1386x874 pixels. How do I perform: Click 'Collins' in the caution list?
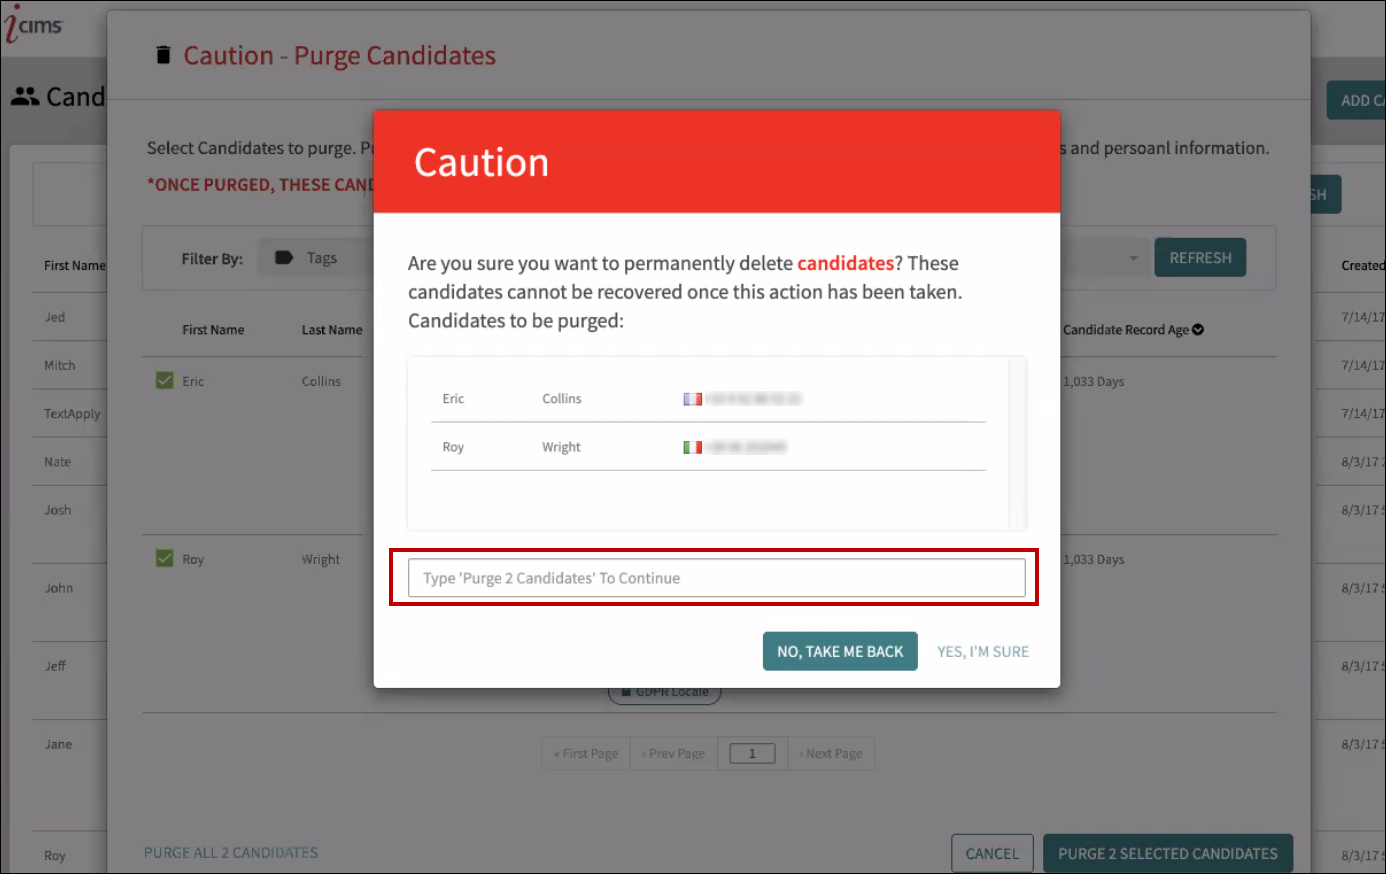pos(562,399)
